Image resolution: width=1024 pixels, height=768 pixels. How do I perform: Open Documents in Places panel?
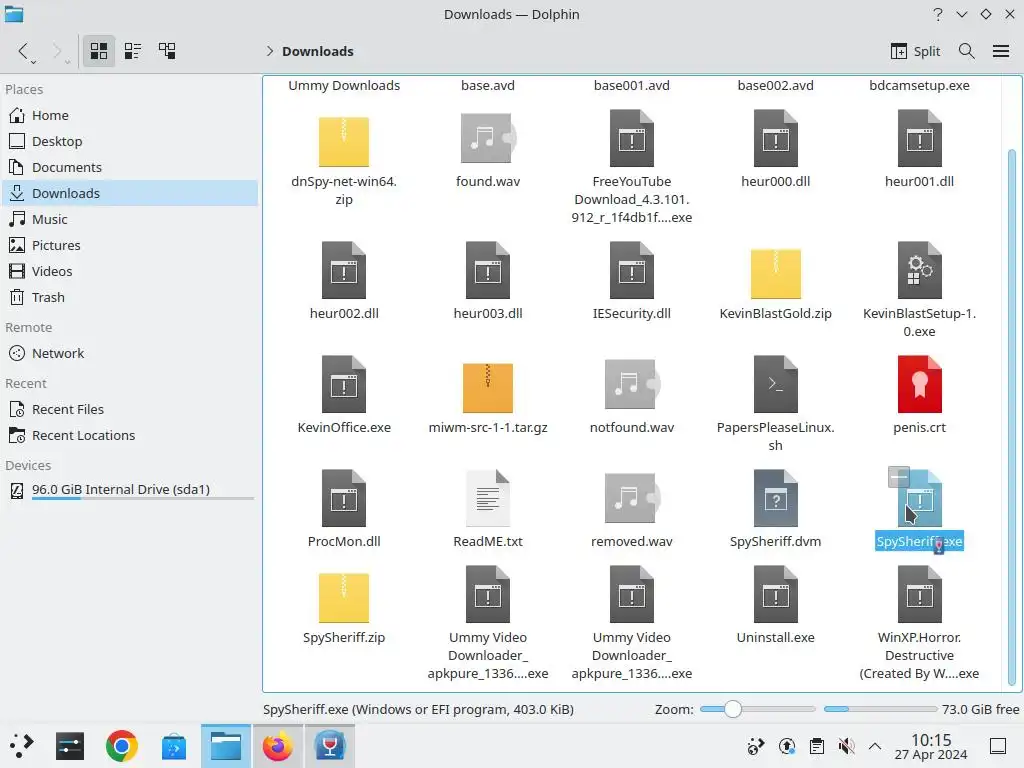(129, 167)
